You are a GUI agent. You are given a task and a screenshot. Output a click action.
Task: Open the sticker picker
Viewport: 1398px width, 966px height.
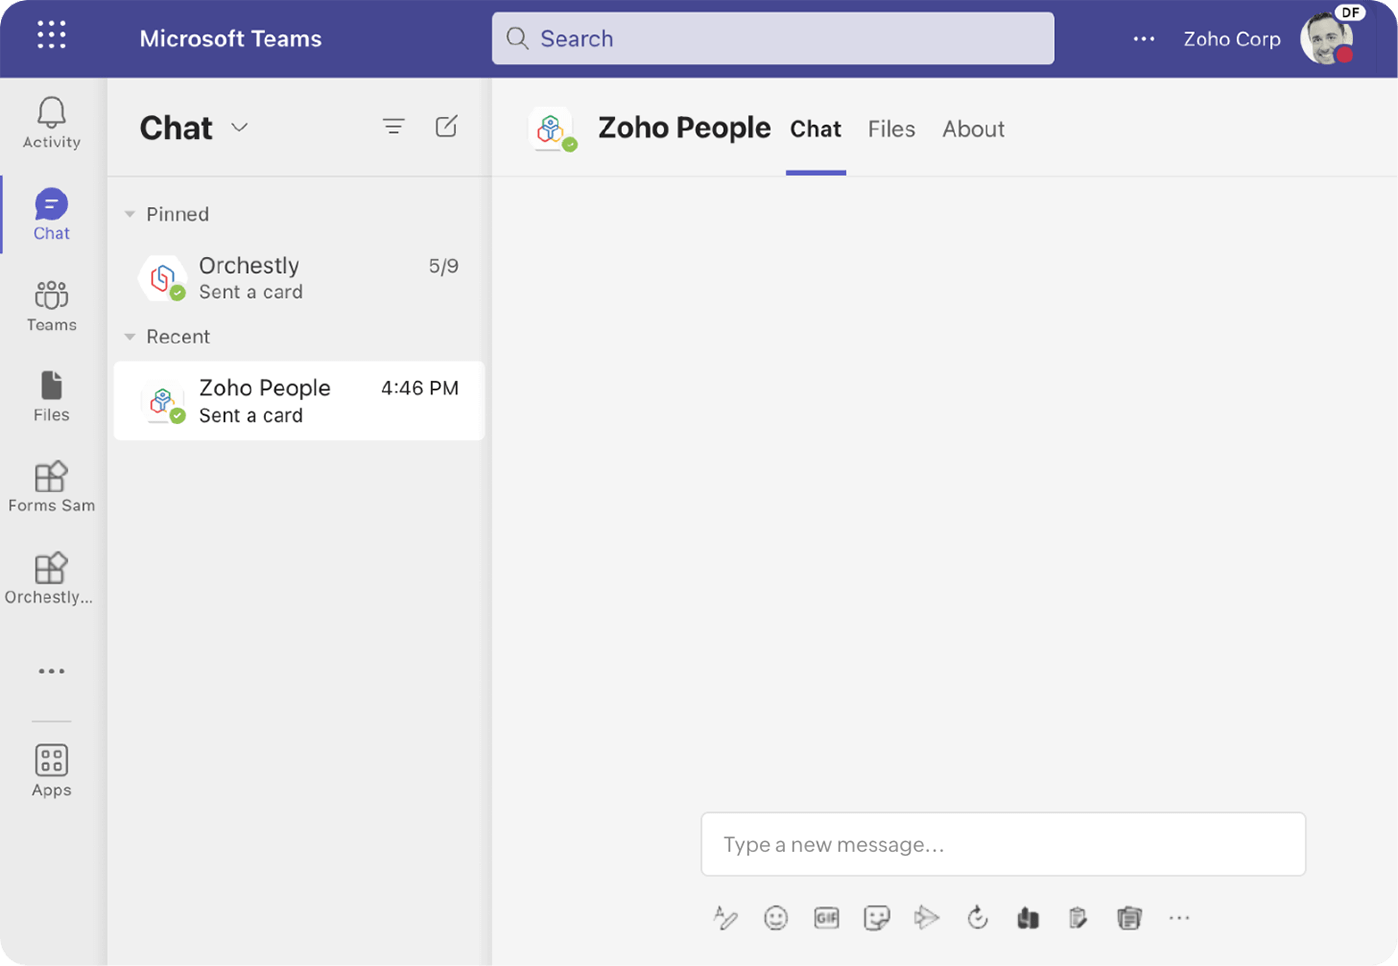(x=877, y=917)
